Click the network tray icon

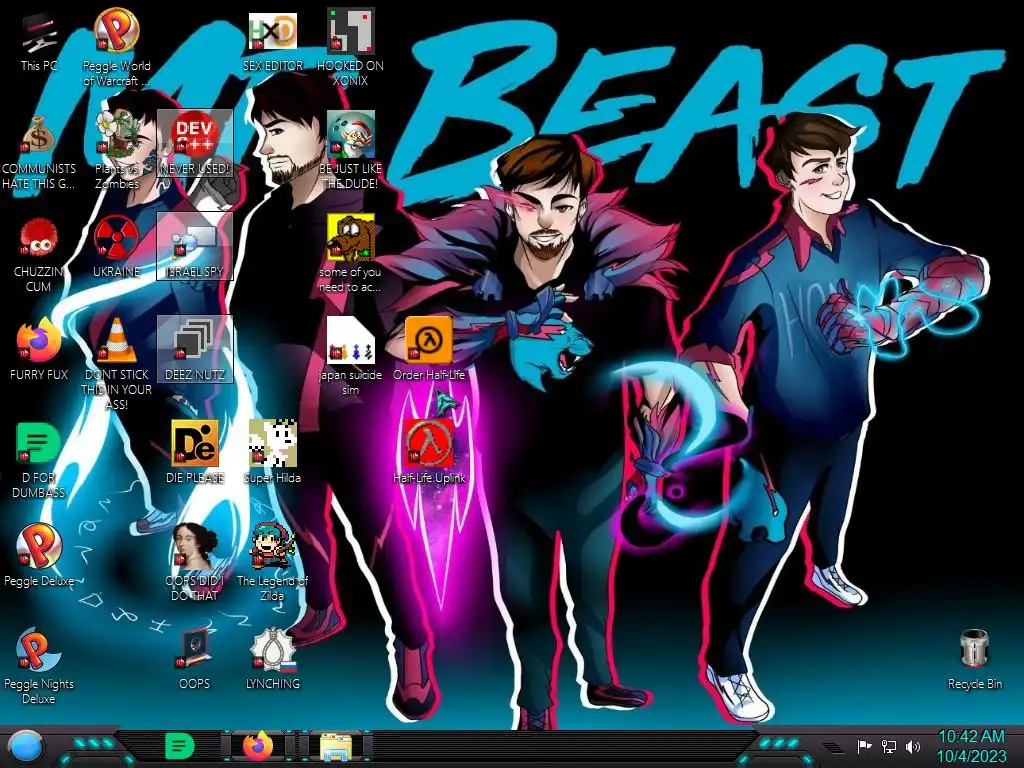(x=889, y=746)
